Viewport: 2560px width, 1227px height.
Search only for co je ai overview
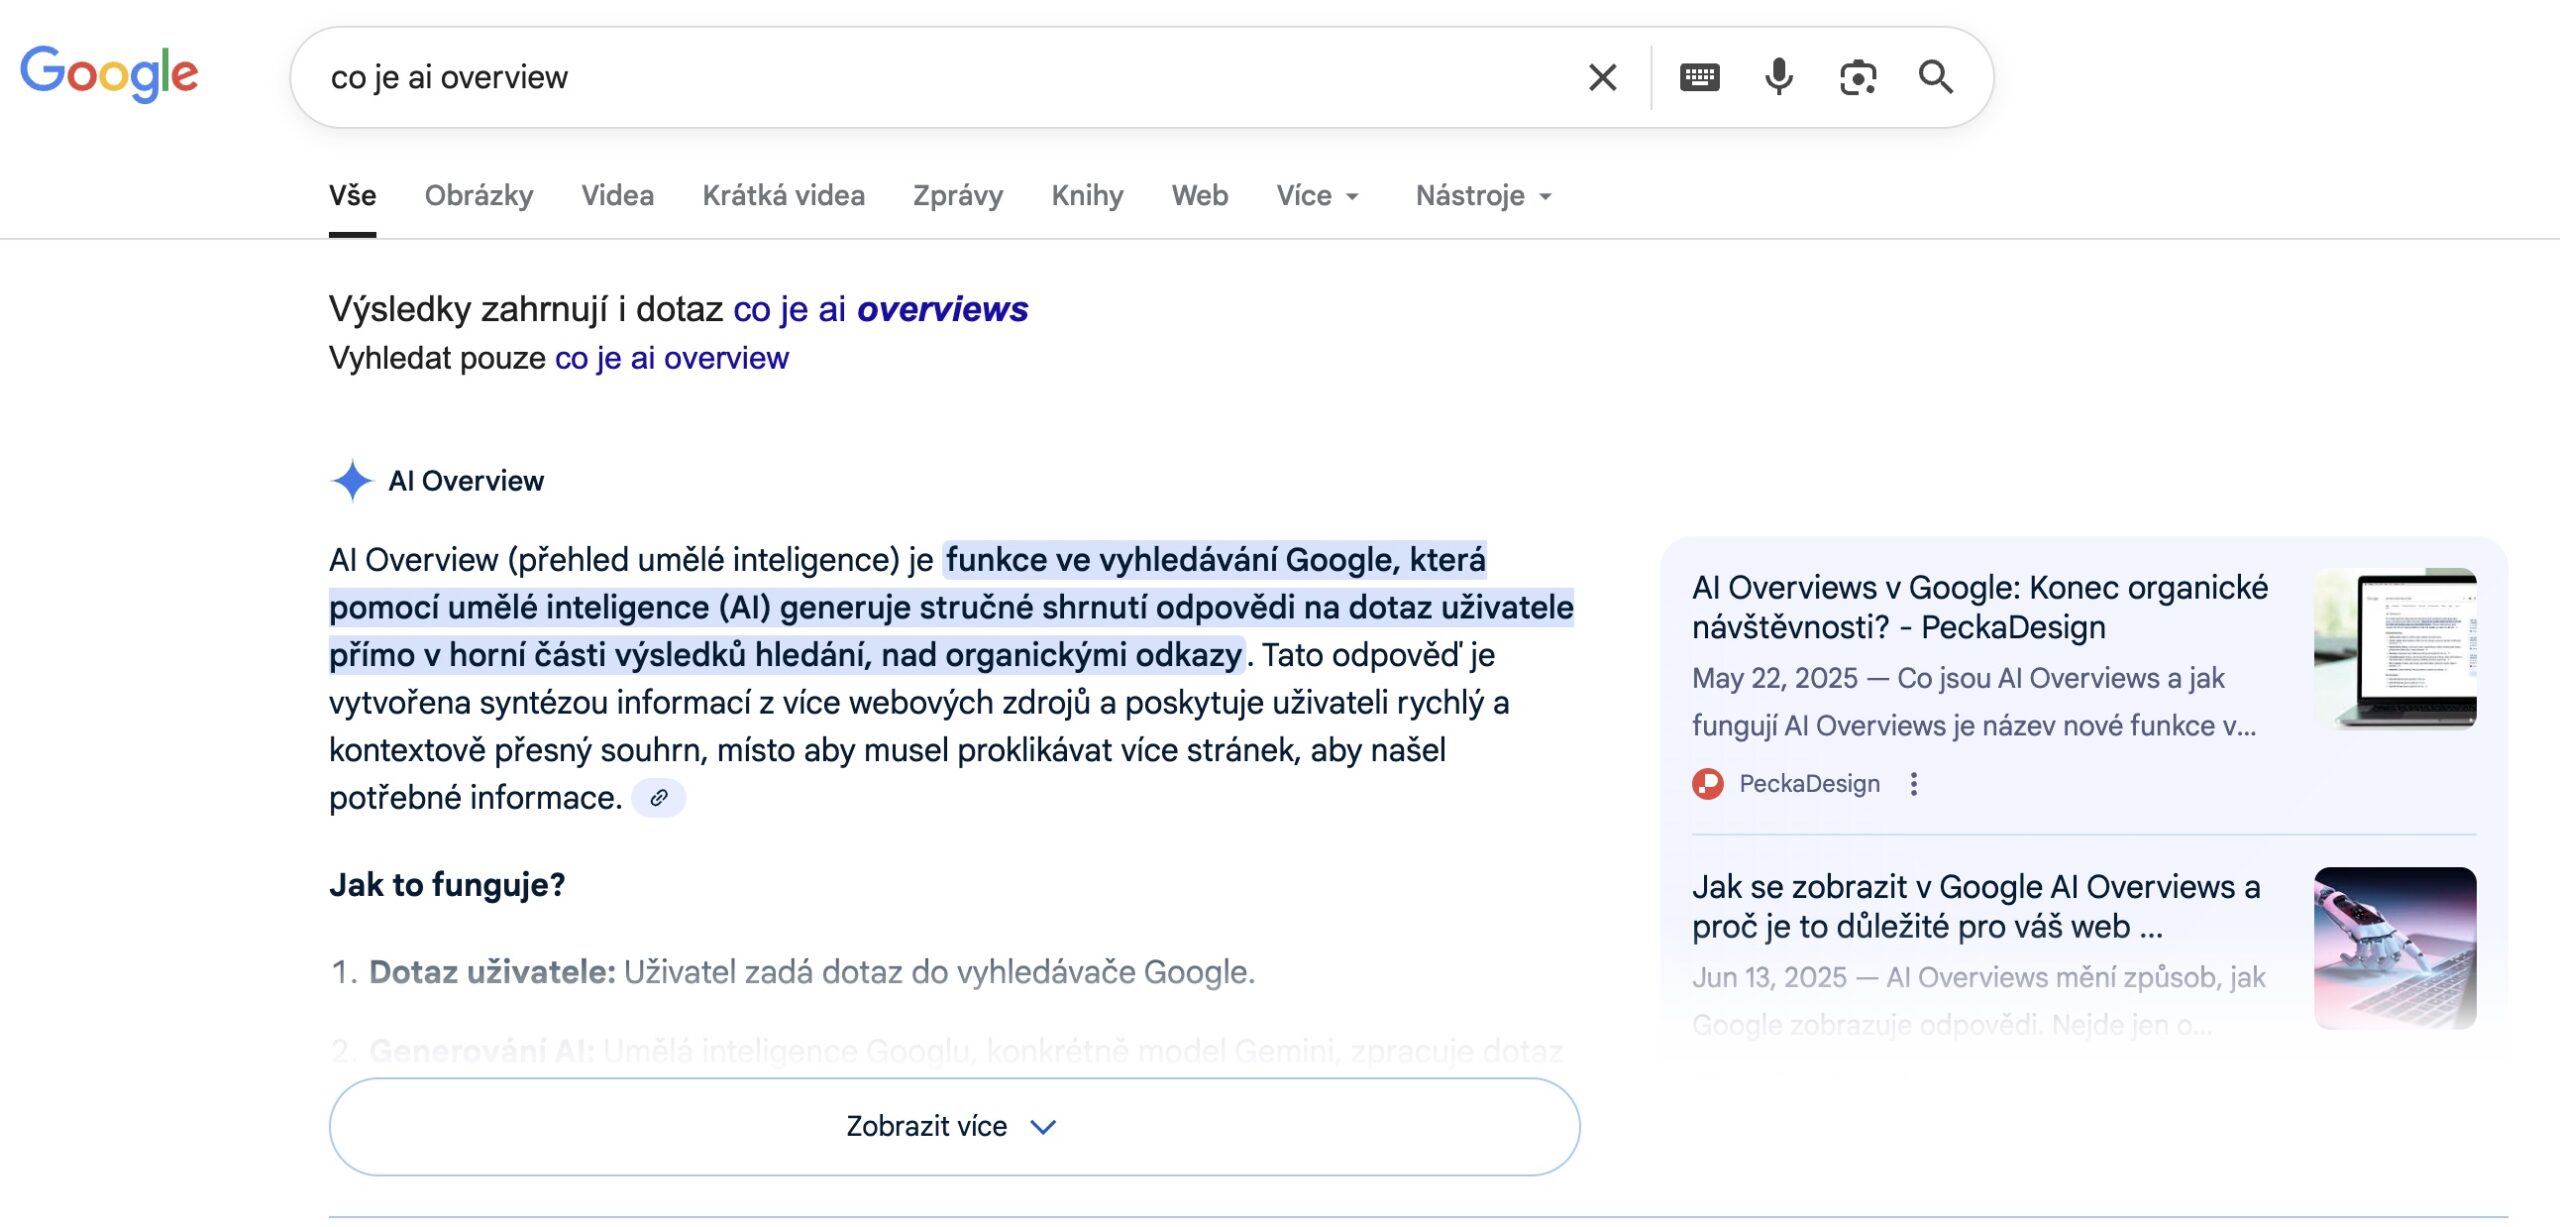point(671,358)
